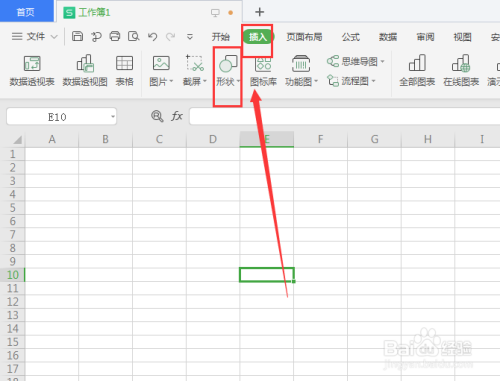Image resolution: width=500 pixels, height=381 pixels.
Task: Insert a 流程图 flowchart
Action: pos(348,81)
